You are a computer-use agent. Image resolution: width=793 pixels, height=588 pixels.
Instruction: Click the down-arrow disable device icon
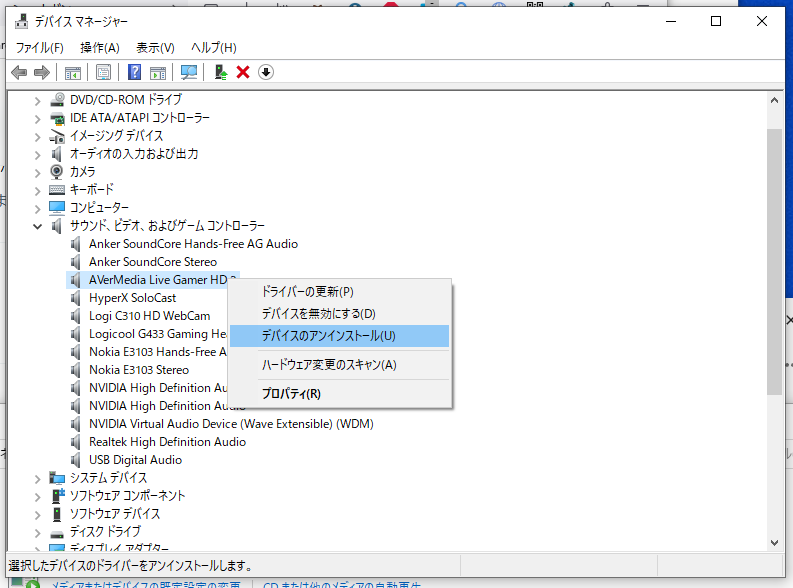pyautogui.click(x=266, y=72)
